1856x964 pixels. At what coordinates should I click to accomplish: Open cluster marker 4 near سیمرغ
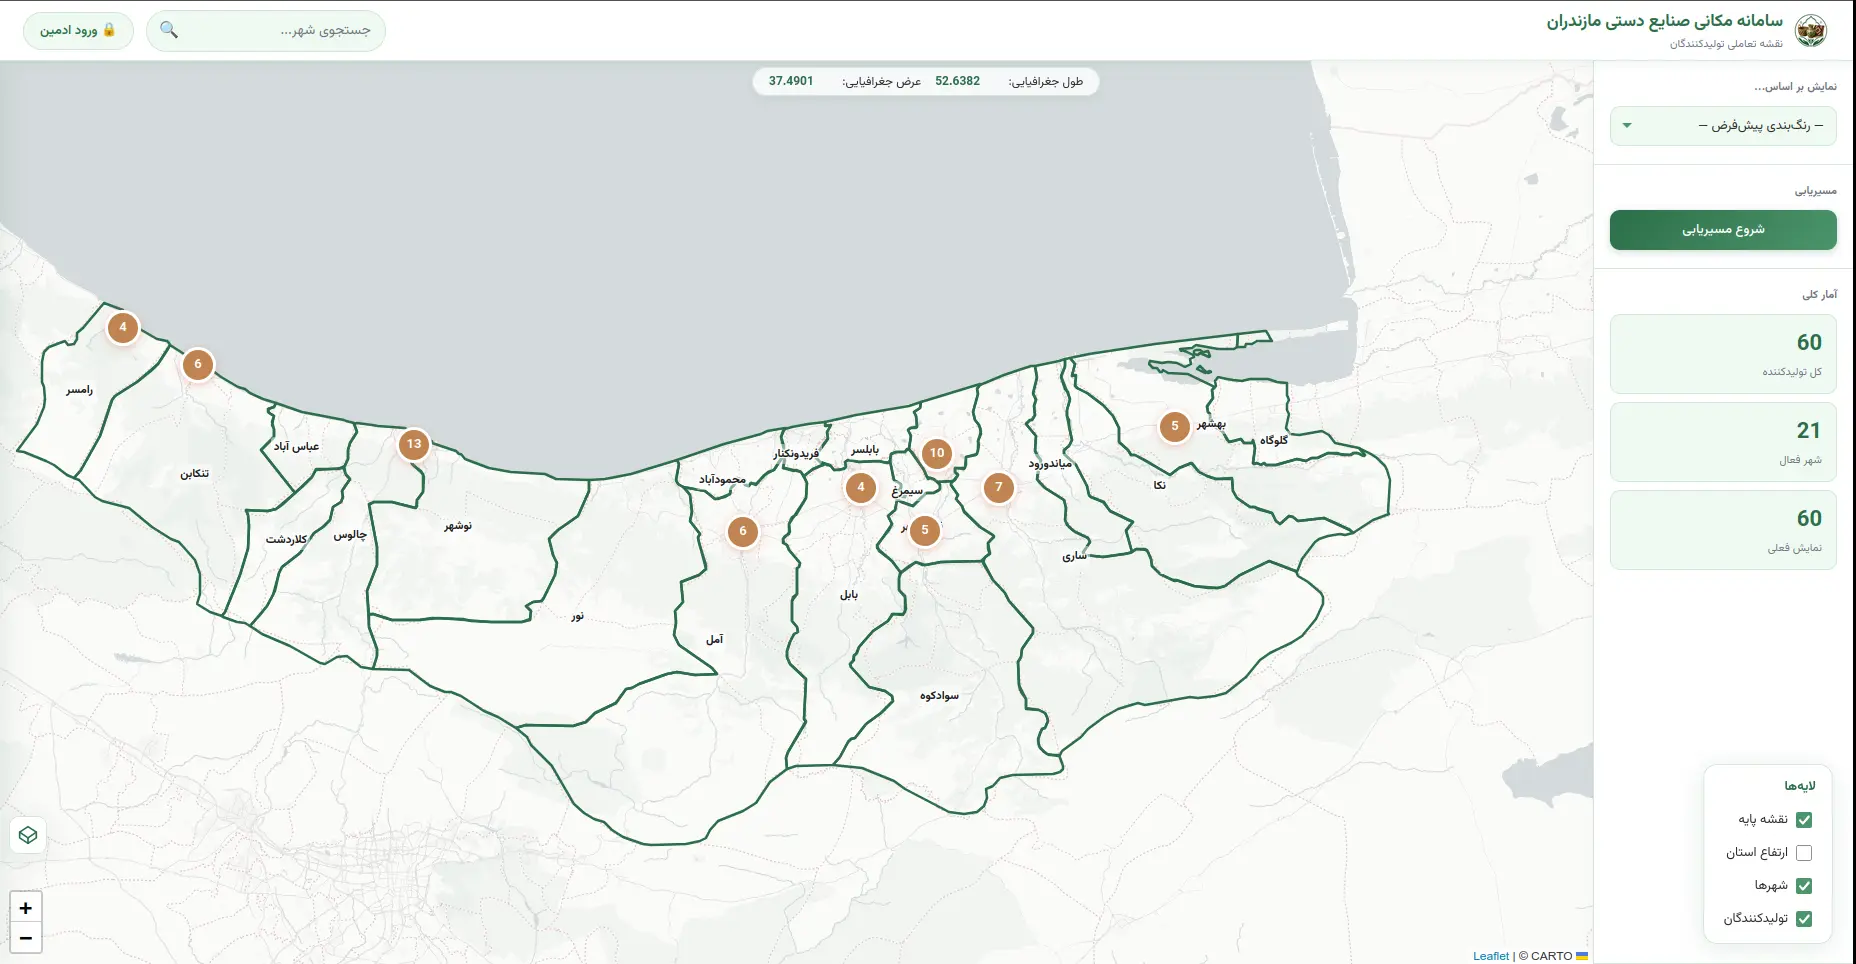coord(861,487)
